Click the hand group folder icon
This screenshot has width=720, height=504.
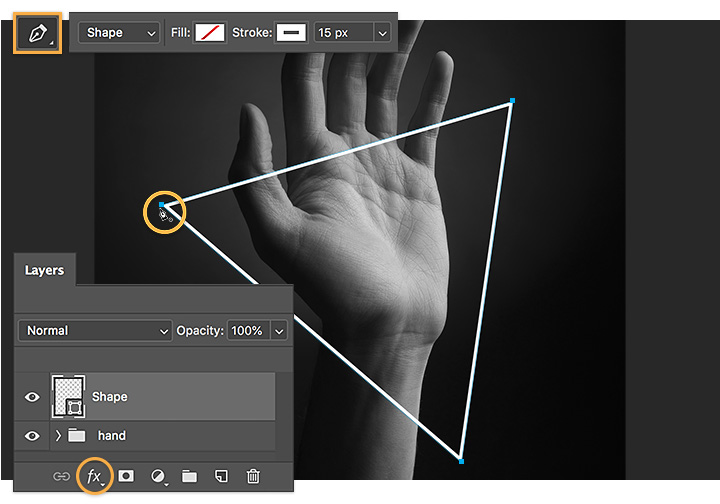click(77, 435)
